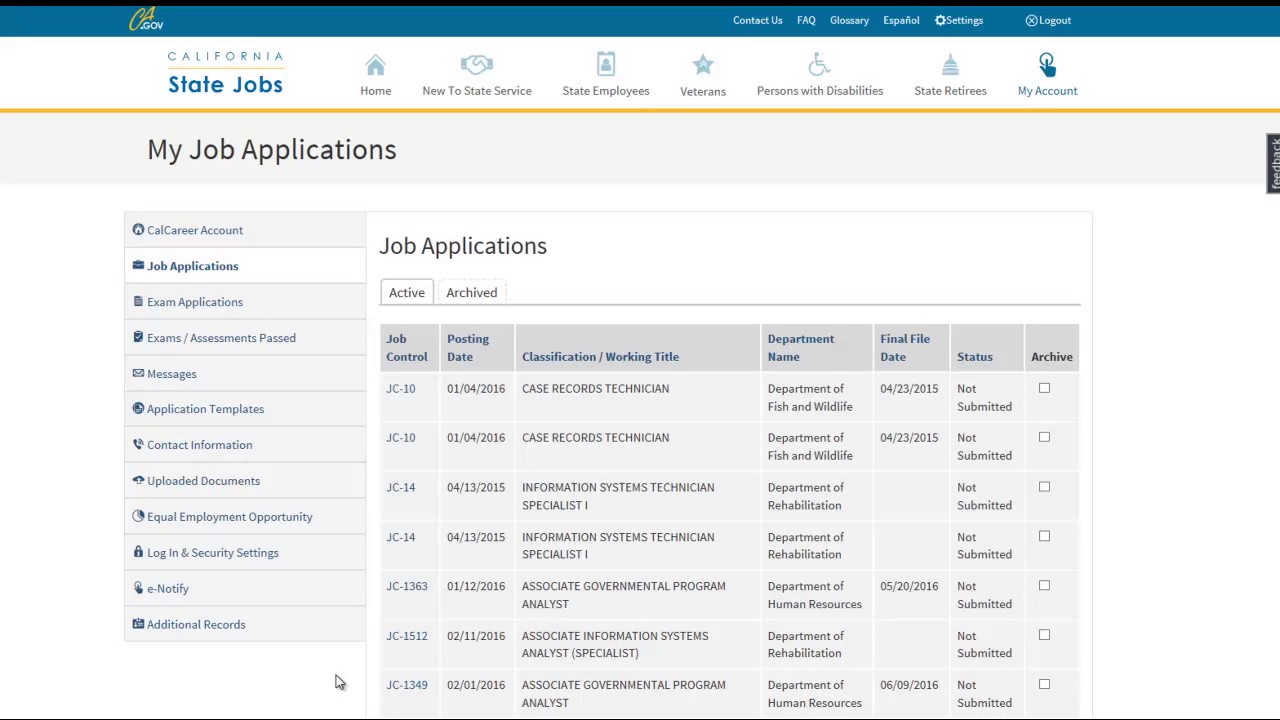The width and height of the screenshot is (1280, 720).
Task: Select the 02/11/2016 posting date cell
Action: tap(476, 635)
